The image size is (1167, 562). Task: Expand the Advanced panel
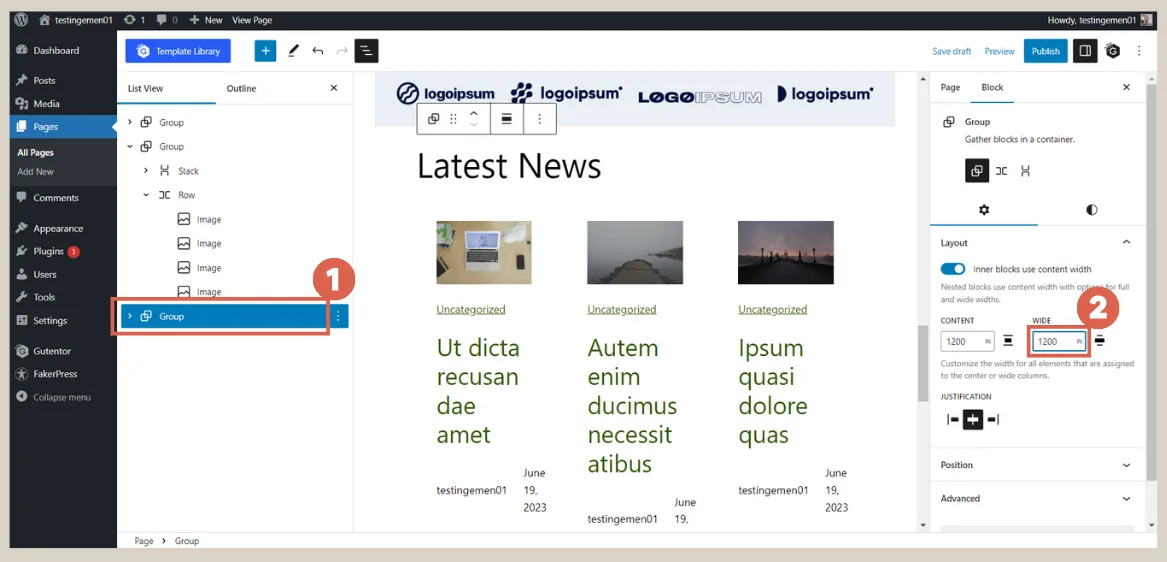1037,498
